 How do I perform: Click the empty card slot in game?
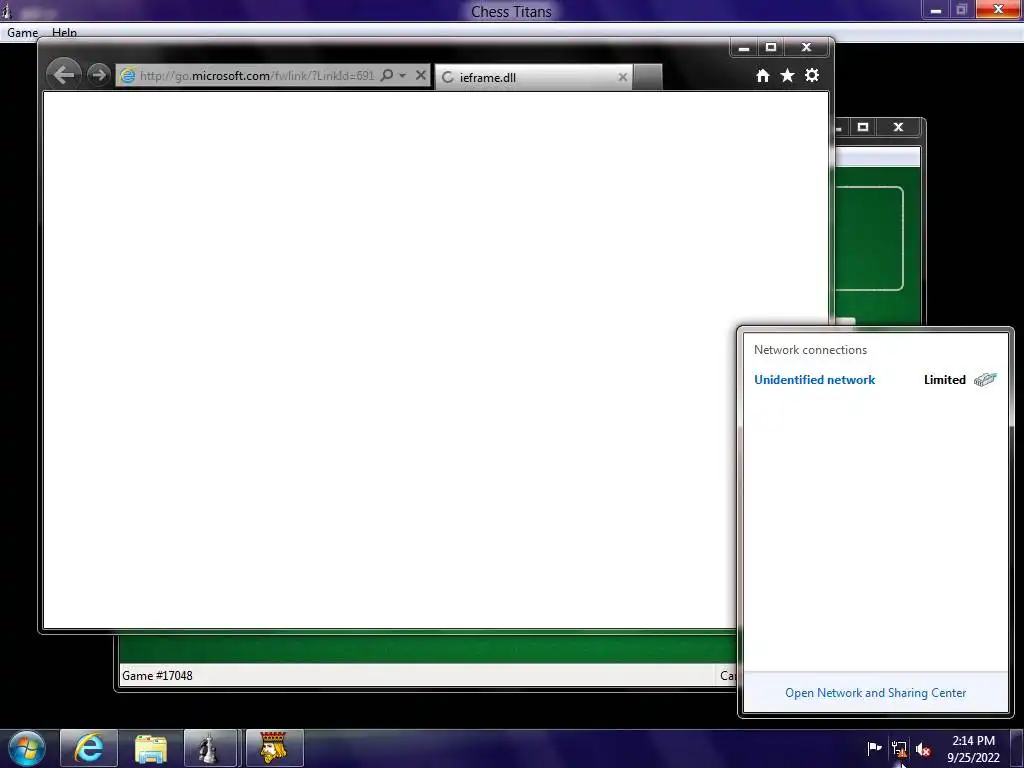(x=870, y=238)
